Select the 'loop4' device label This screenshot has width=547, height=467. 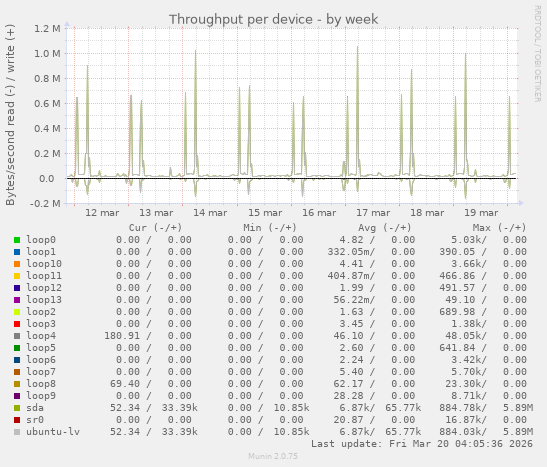click(41, 336)
